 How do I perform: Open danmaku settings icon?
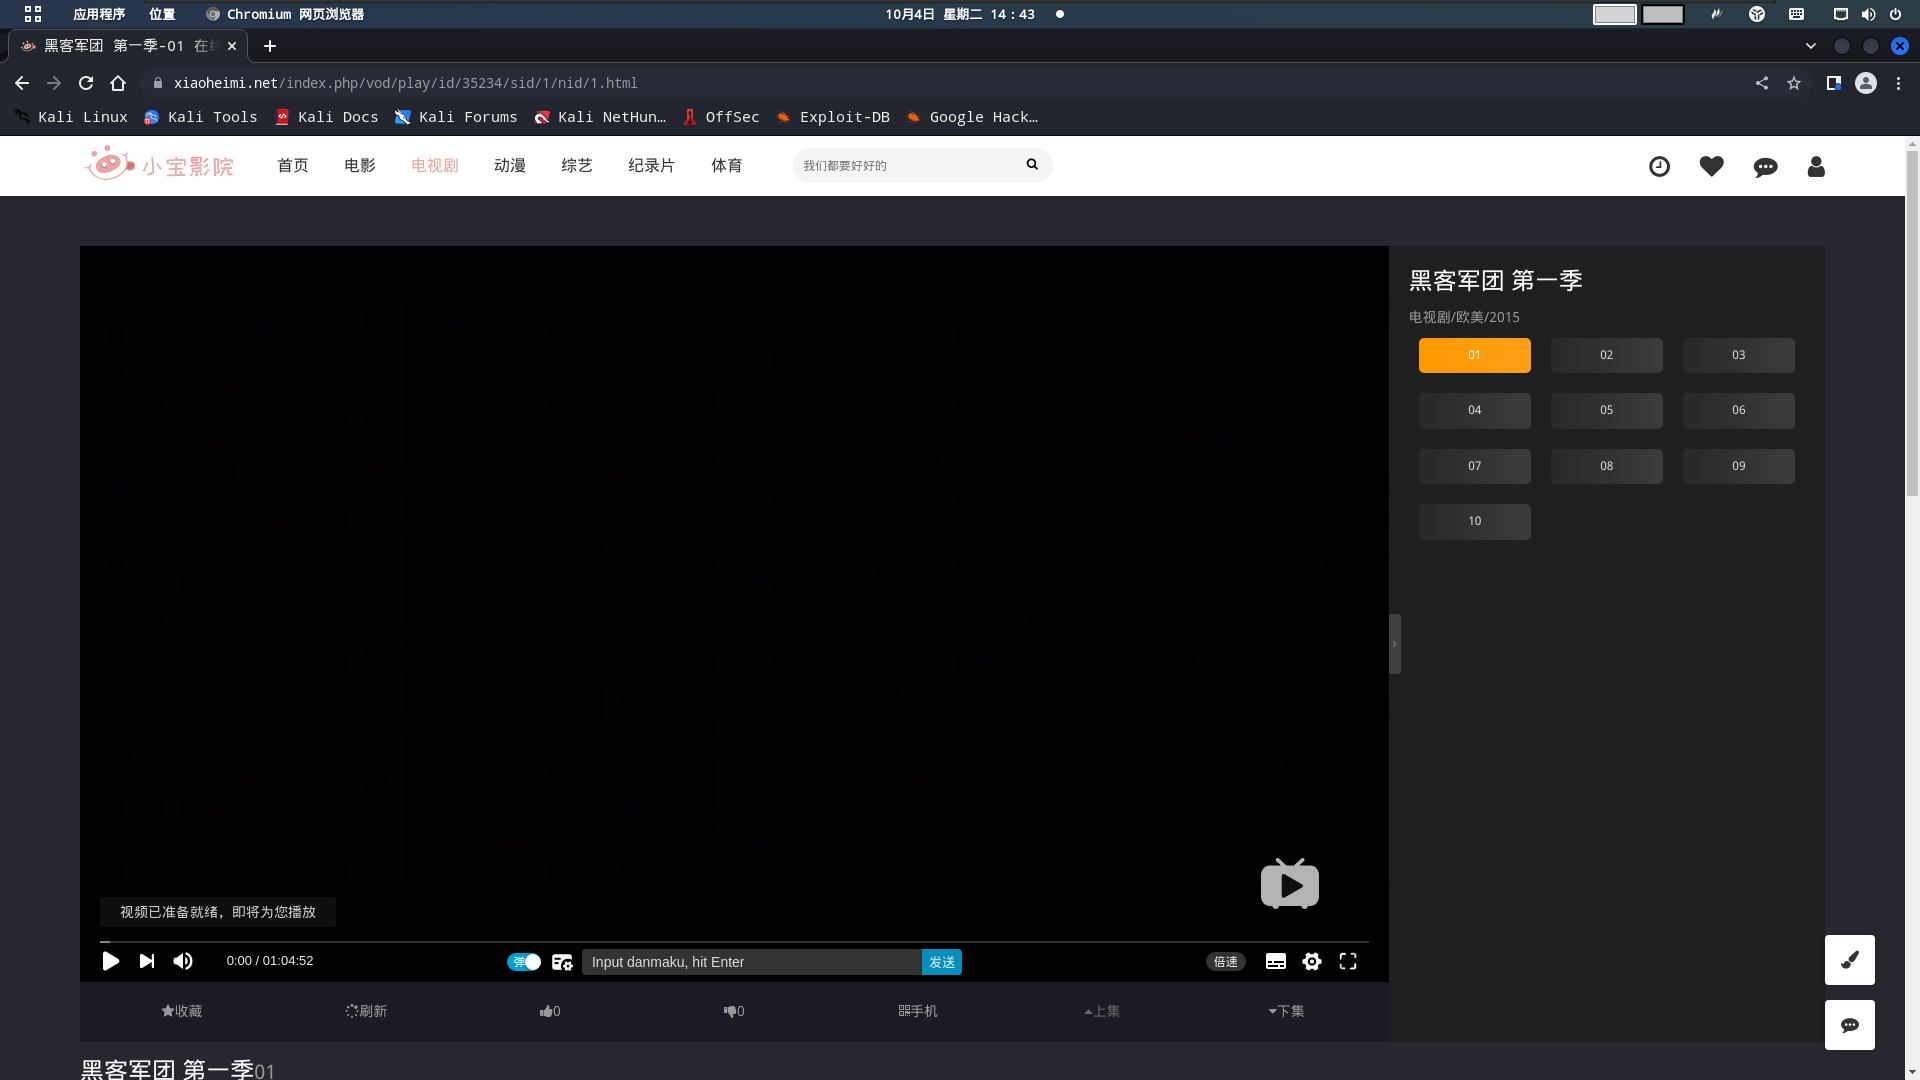click(562, 962)
